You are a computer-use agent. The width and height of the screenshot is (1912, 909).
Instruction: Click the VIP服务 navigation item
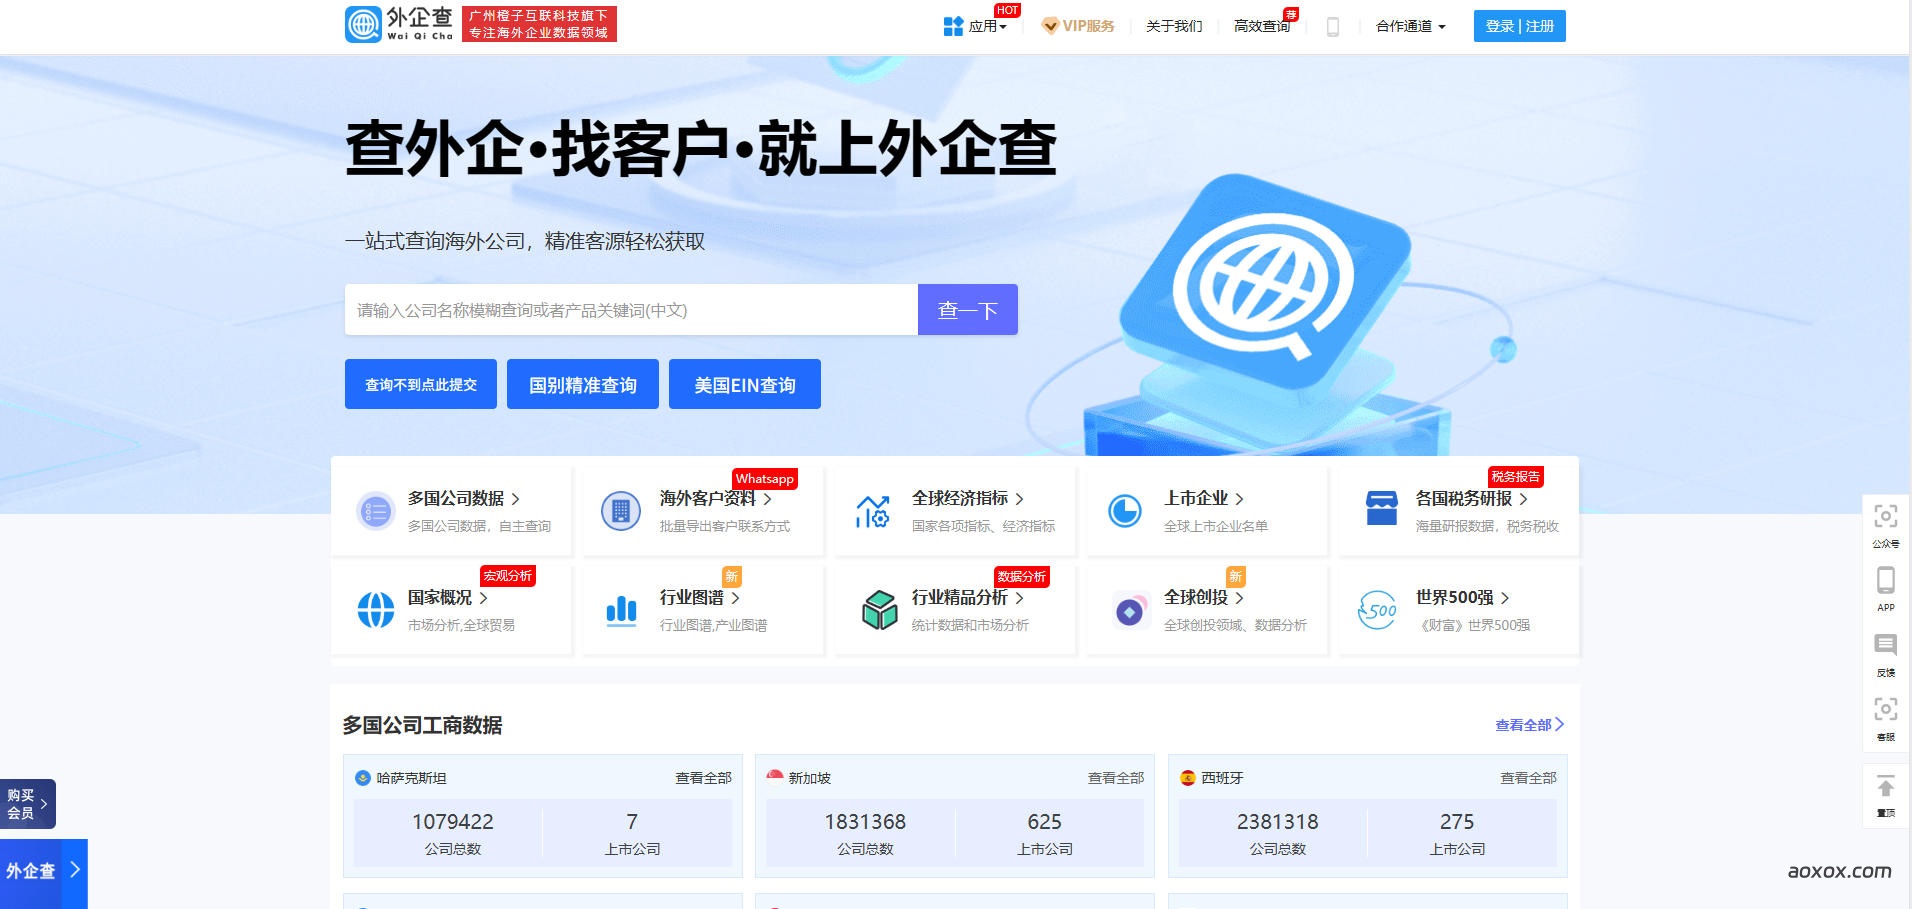click(x=1078, y=26)
